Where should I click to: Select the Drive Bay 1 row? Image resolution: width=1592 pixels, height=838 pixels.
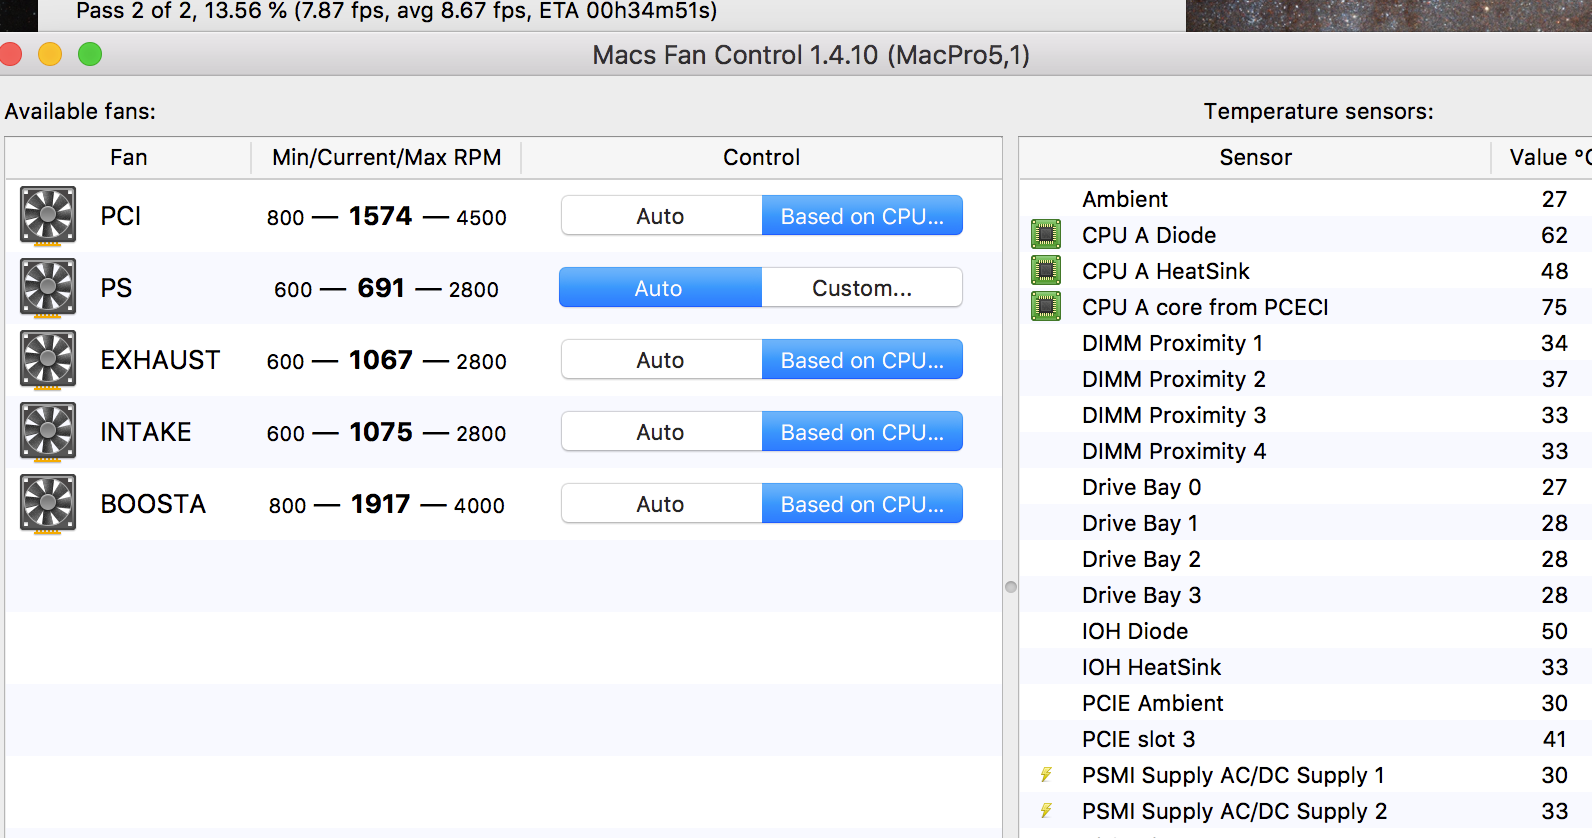(x=1306, y=523)
